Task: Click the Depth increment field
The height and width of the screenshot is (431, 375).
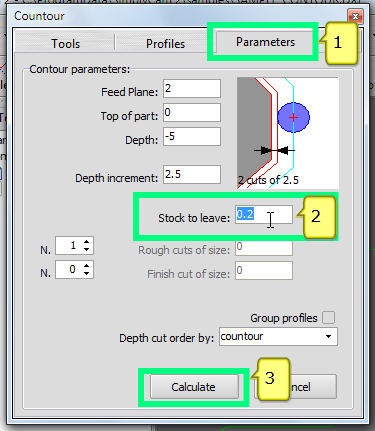Action: [x=192, y=174]
